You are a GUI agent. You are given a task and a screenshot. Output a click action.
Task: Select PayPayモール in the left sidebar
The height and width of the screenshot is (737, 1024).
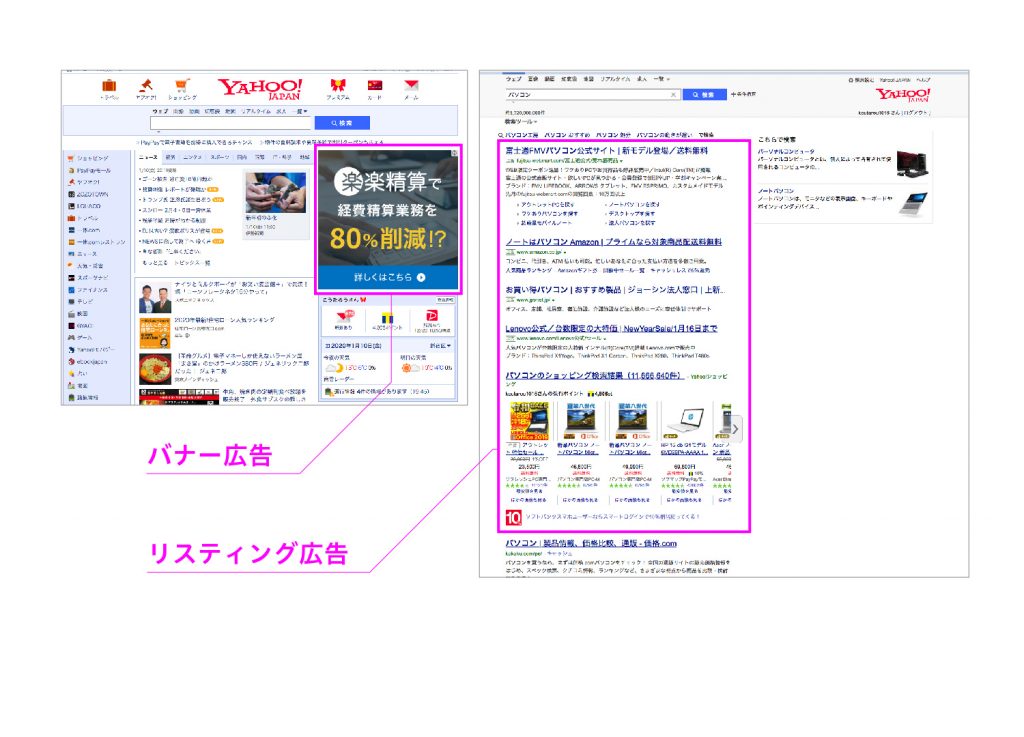click(x=89, y=170)
